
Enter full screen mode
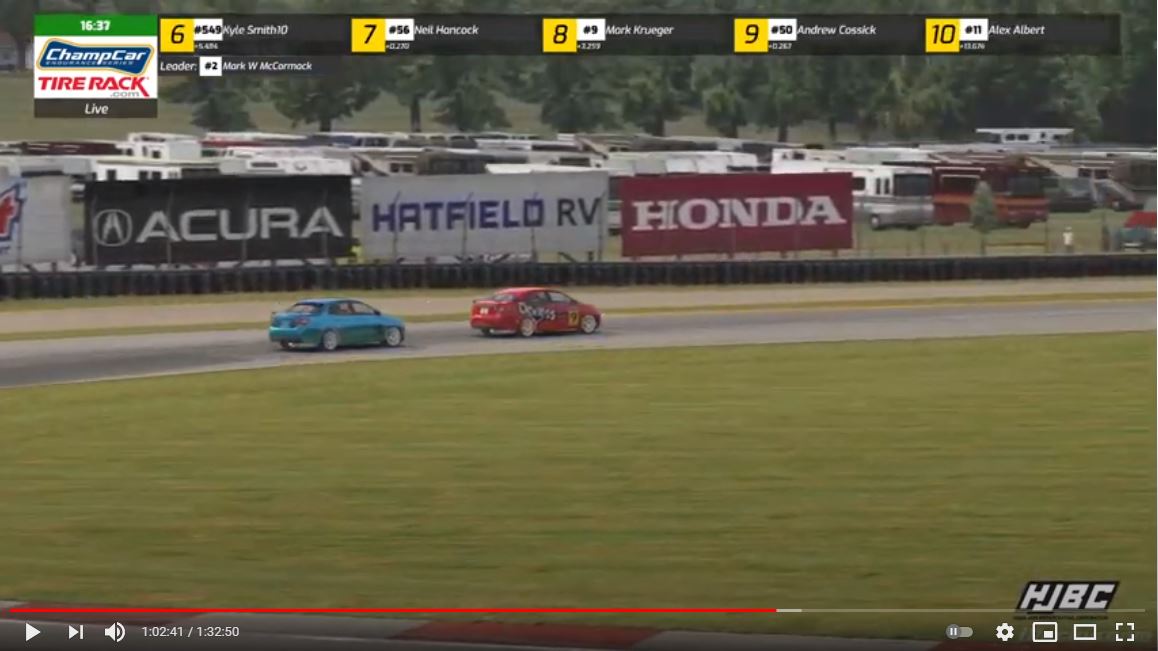point(1125,632)
